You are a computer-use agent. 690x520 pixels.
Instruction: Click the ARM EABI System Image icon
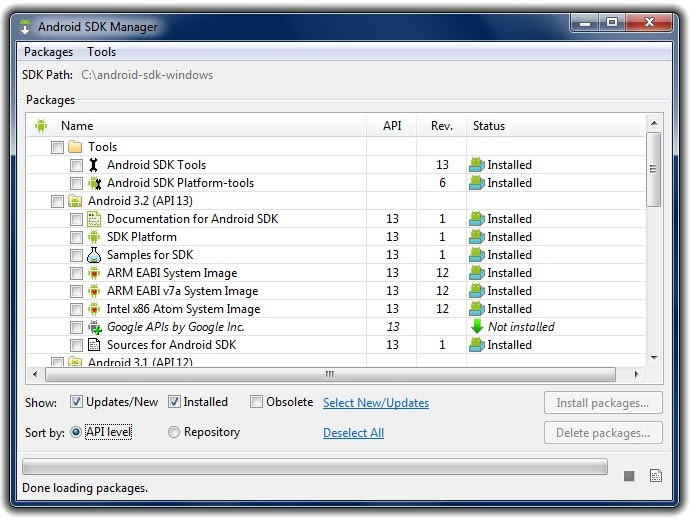pos(94,273)
